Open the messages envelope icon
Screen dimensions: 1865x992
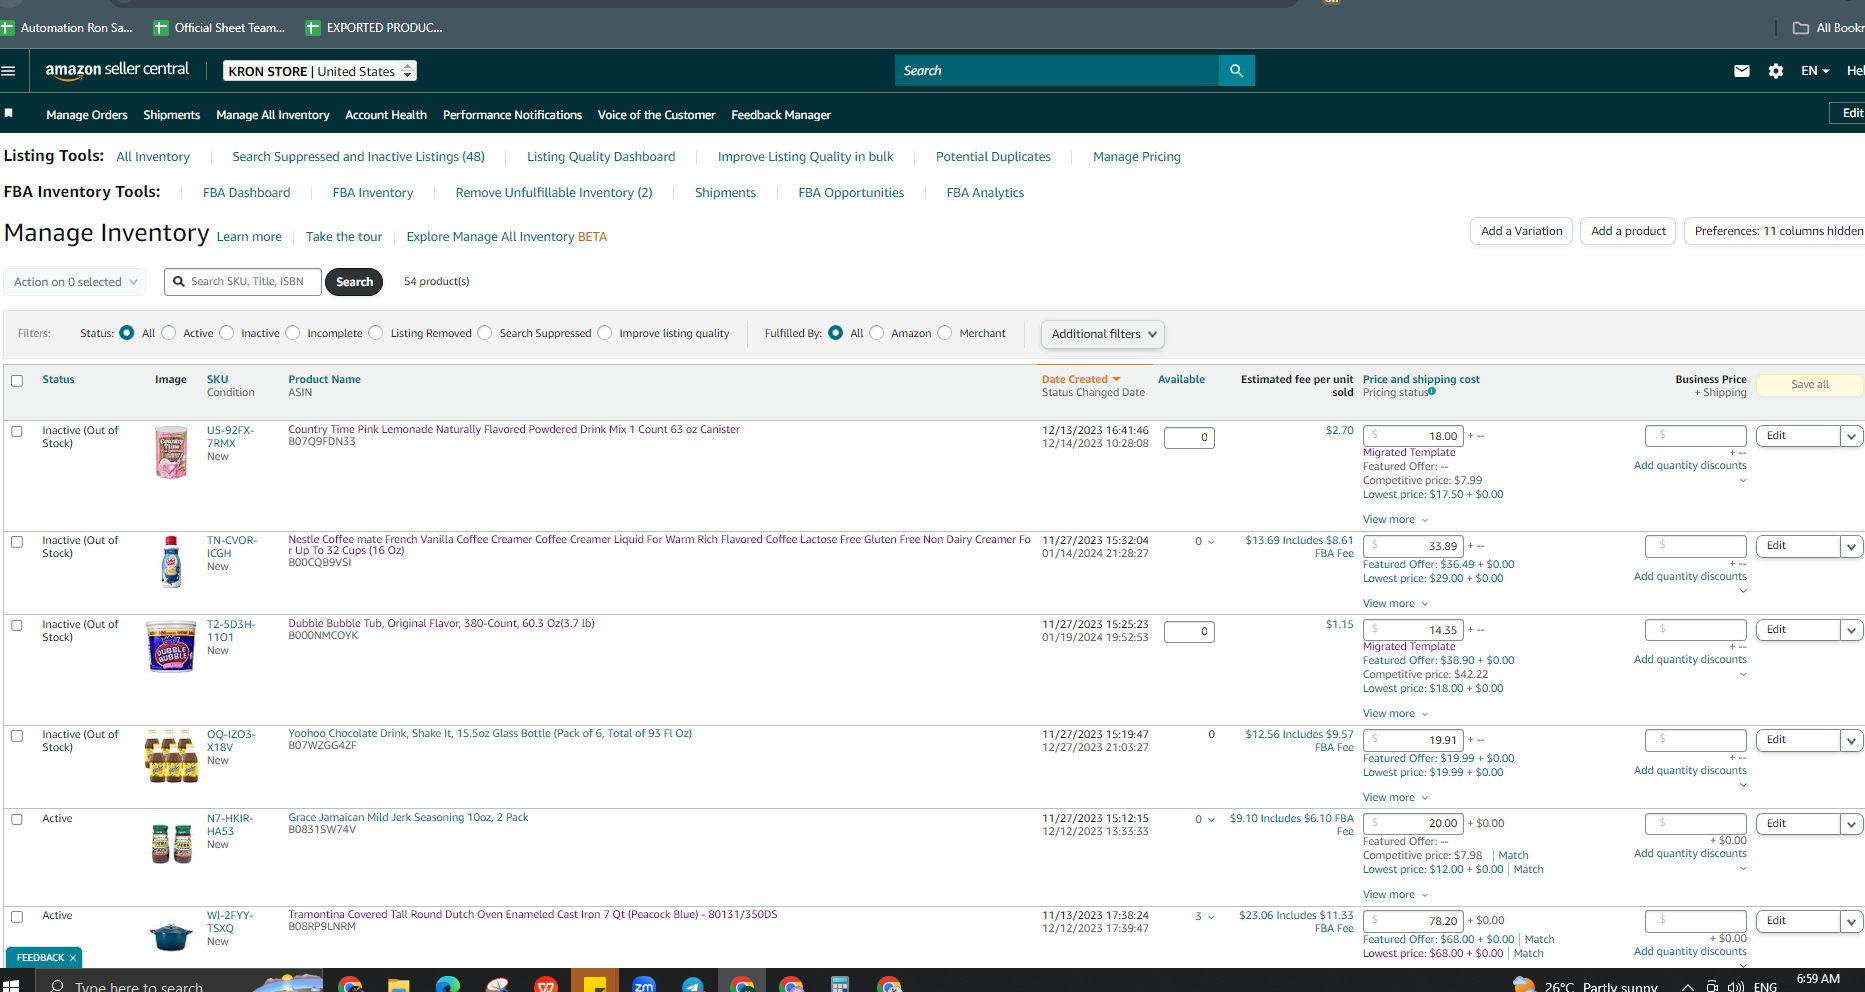click(1742, 71)
